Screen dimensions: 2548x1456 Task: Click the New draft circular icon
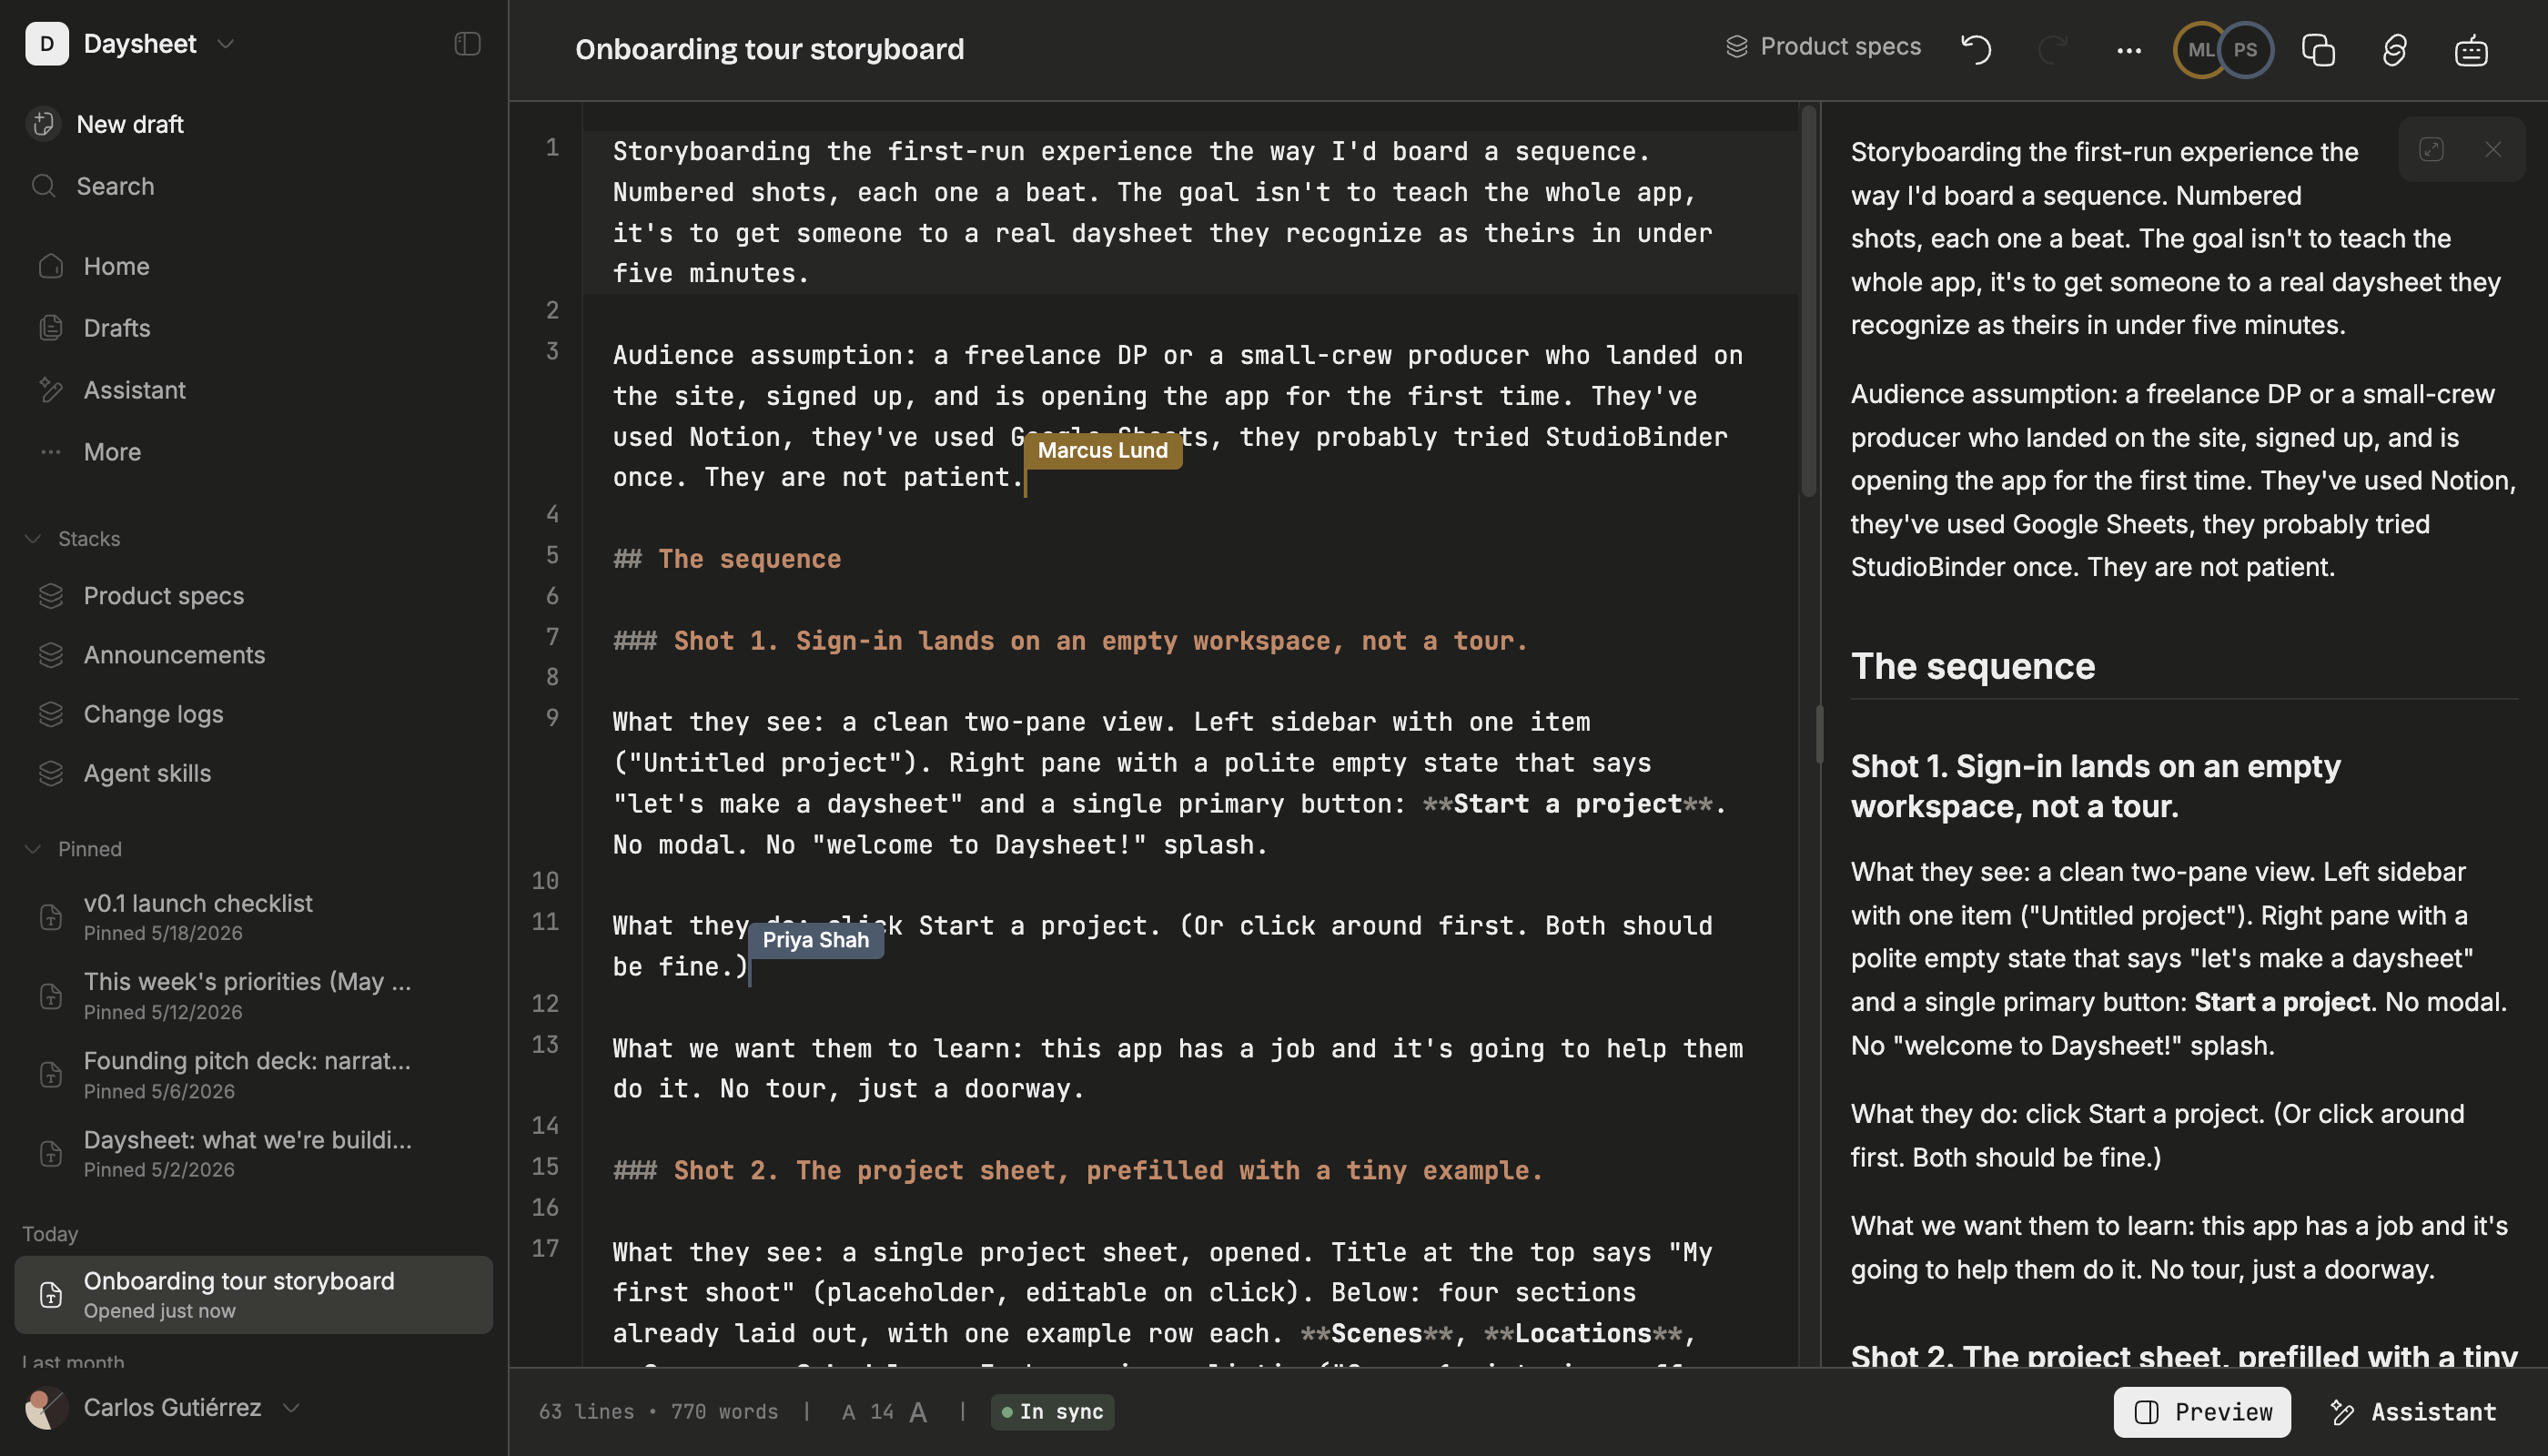(x=43, y=124)
